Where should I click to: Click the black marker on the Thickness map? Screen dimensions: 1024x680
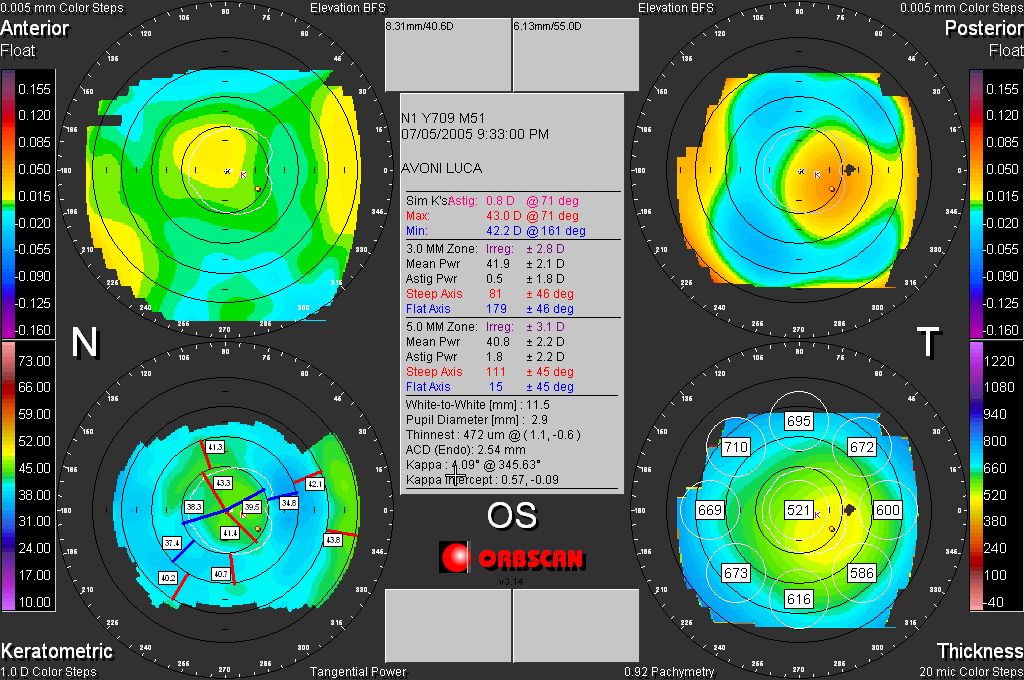850,510
